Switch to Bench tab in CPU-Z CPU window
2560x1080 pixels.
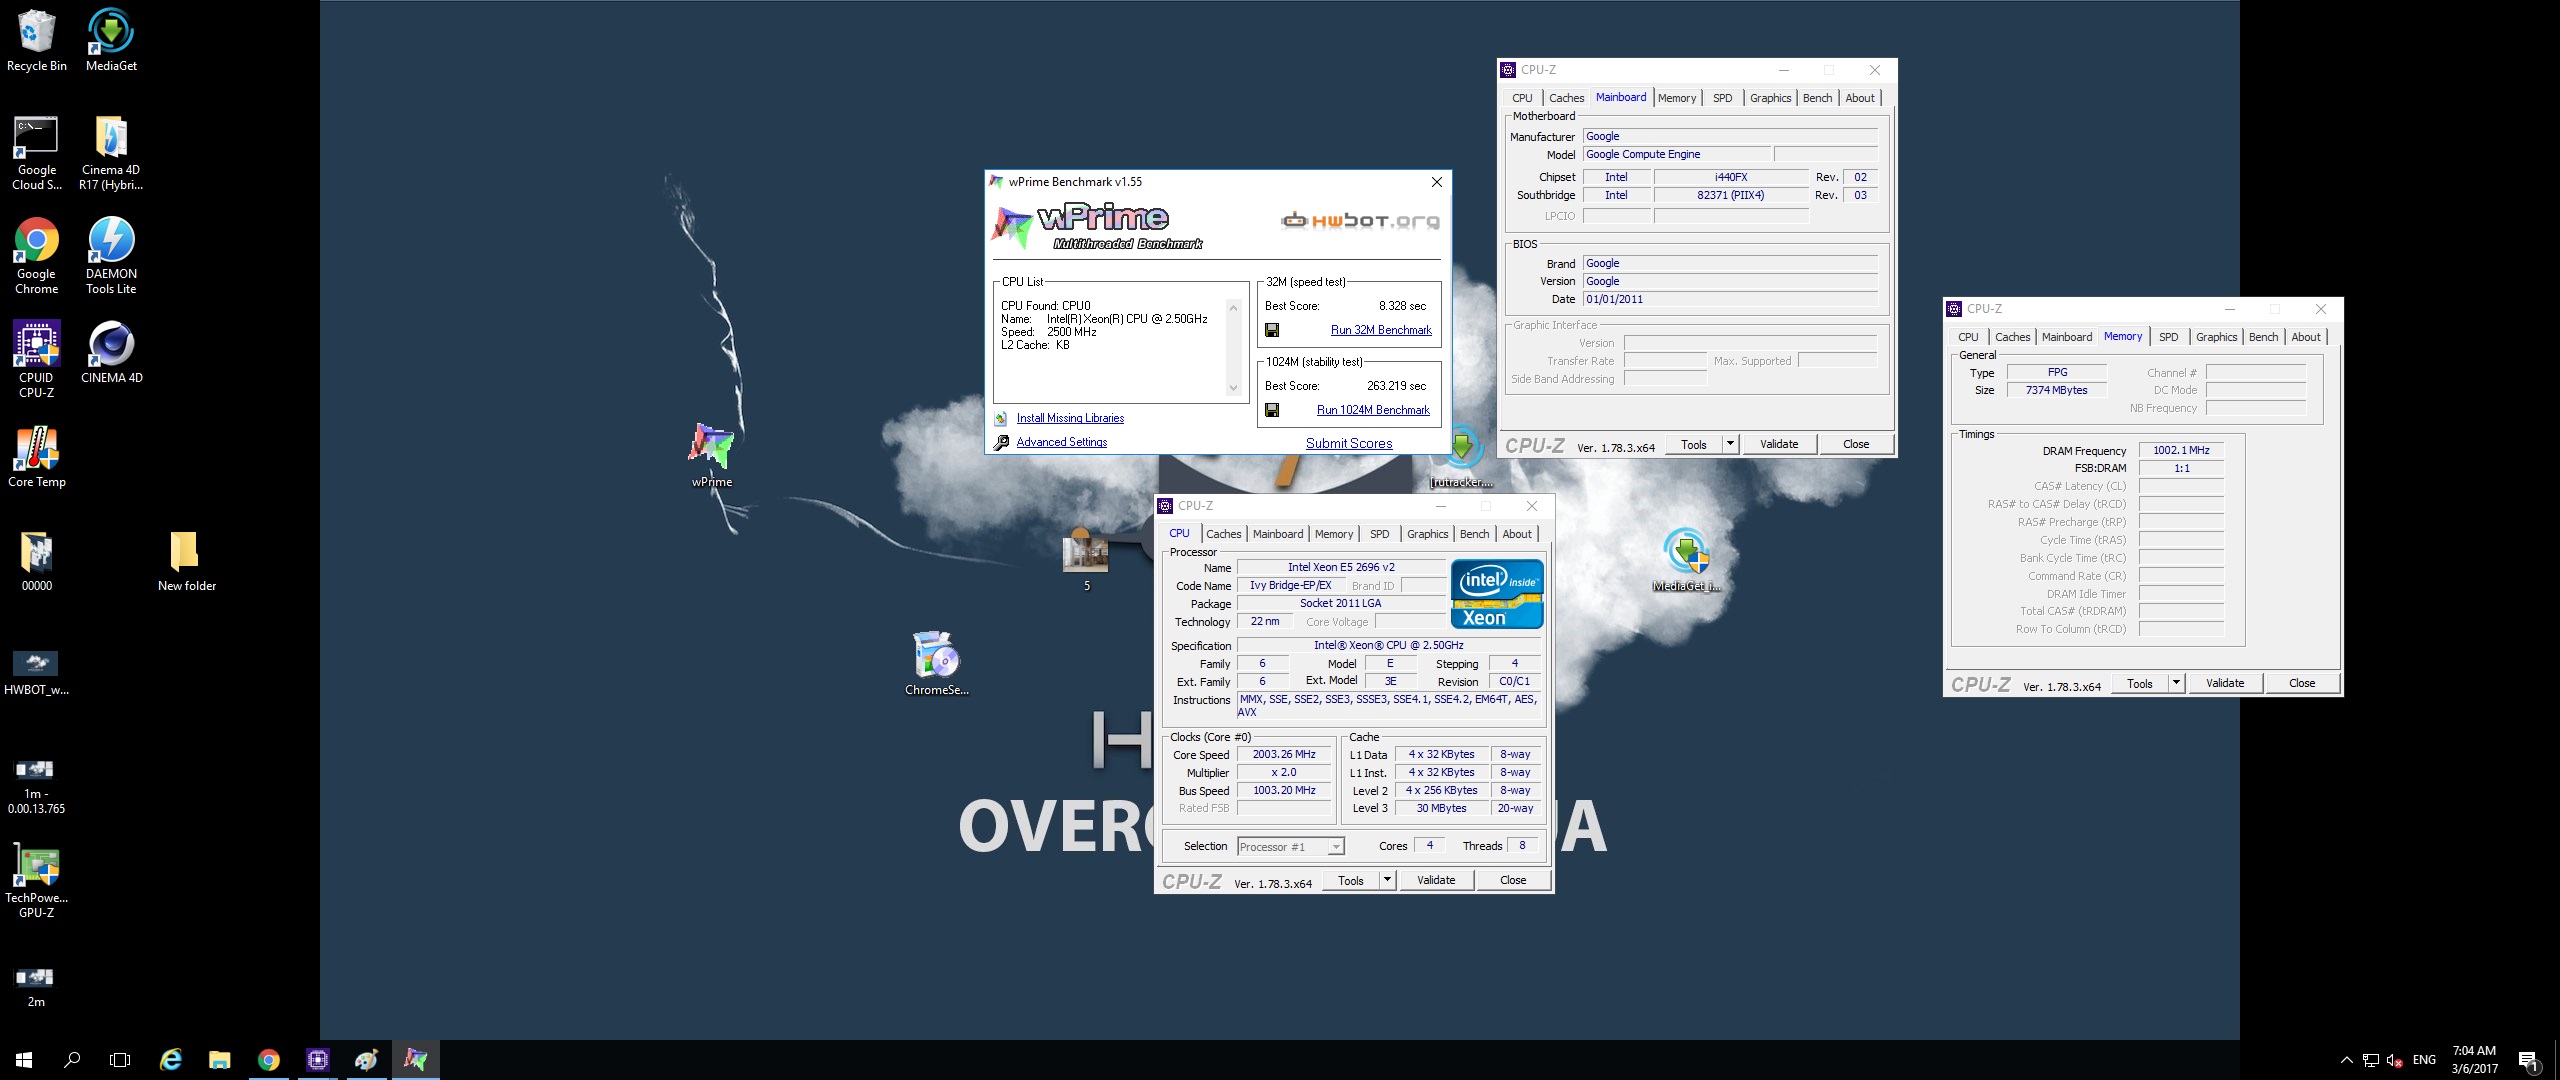[x=1474, y=534]
